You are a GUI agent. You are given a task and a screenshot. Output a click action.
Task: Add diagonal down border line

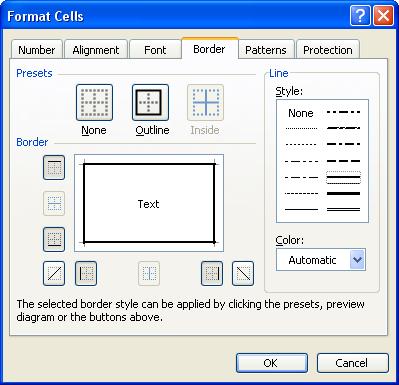[243, 274]
